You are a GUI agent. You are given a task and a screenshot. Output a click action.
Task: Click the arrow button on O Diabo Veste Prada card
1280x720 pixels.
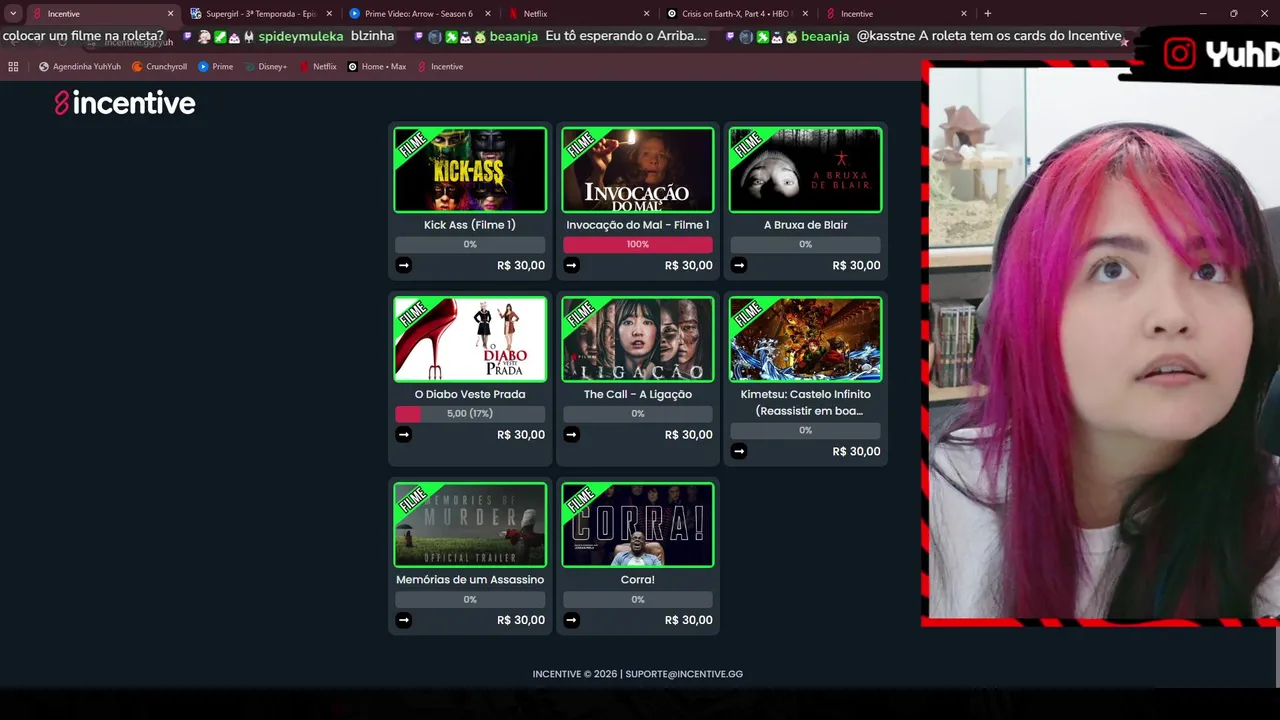point(403,434)
